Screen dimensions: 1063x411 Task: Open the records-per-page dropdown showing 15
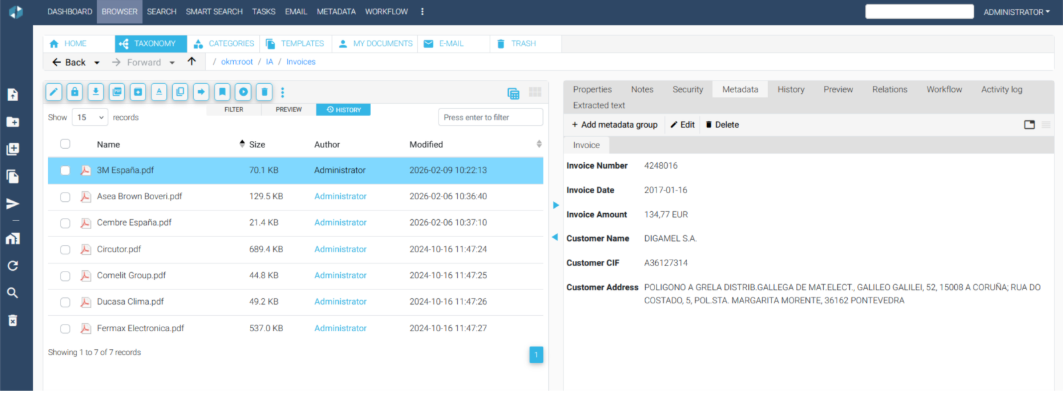89,117
